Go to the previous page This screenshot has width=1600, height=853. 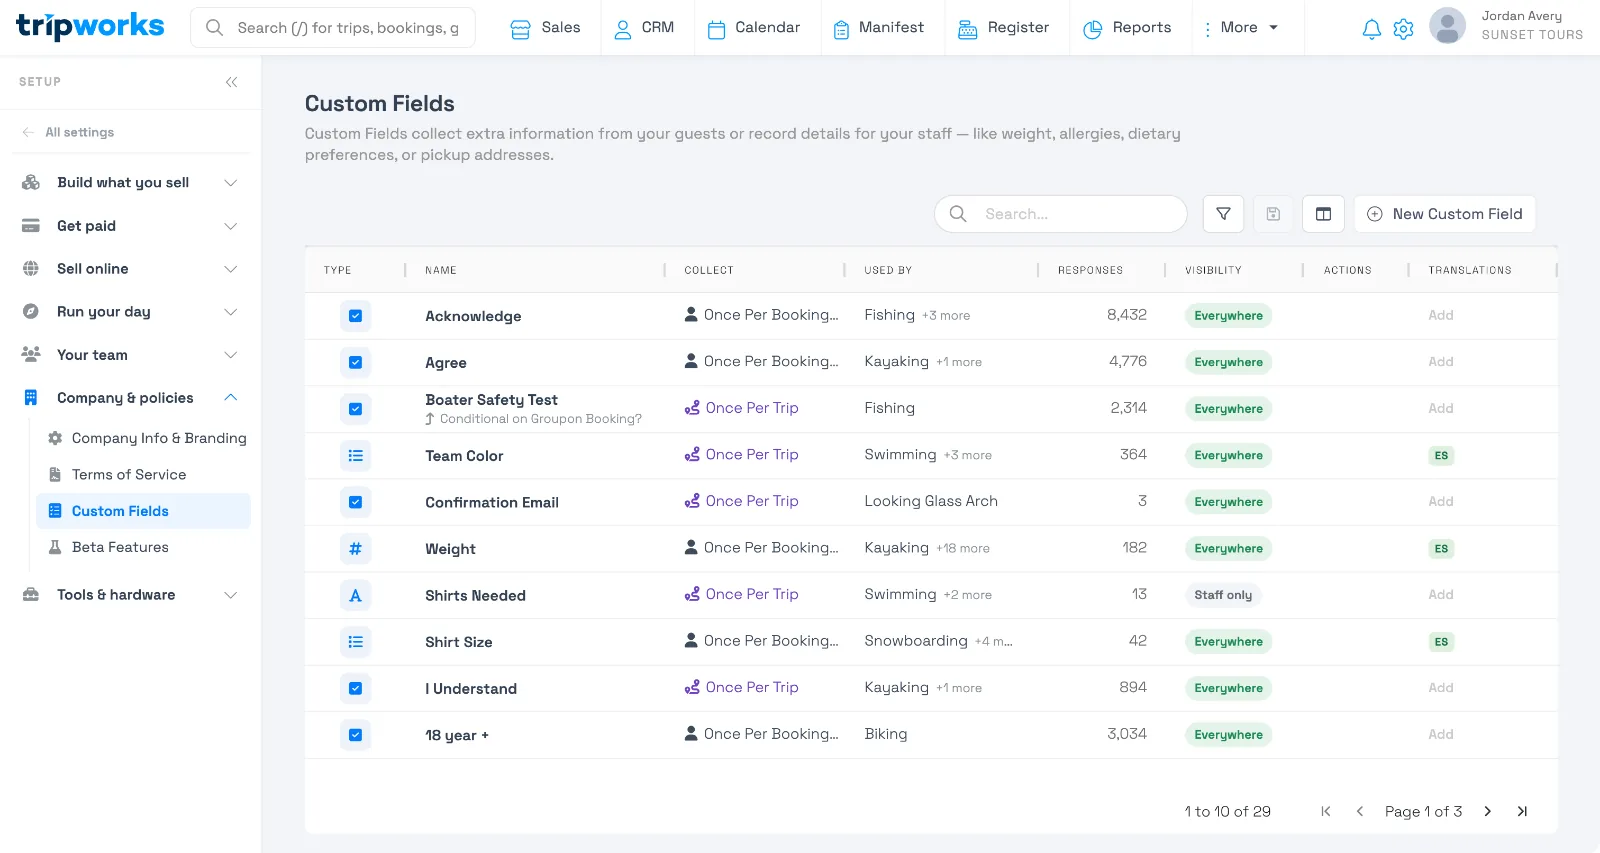pyautogui.click(x=1360, y=812)
